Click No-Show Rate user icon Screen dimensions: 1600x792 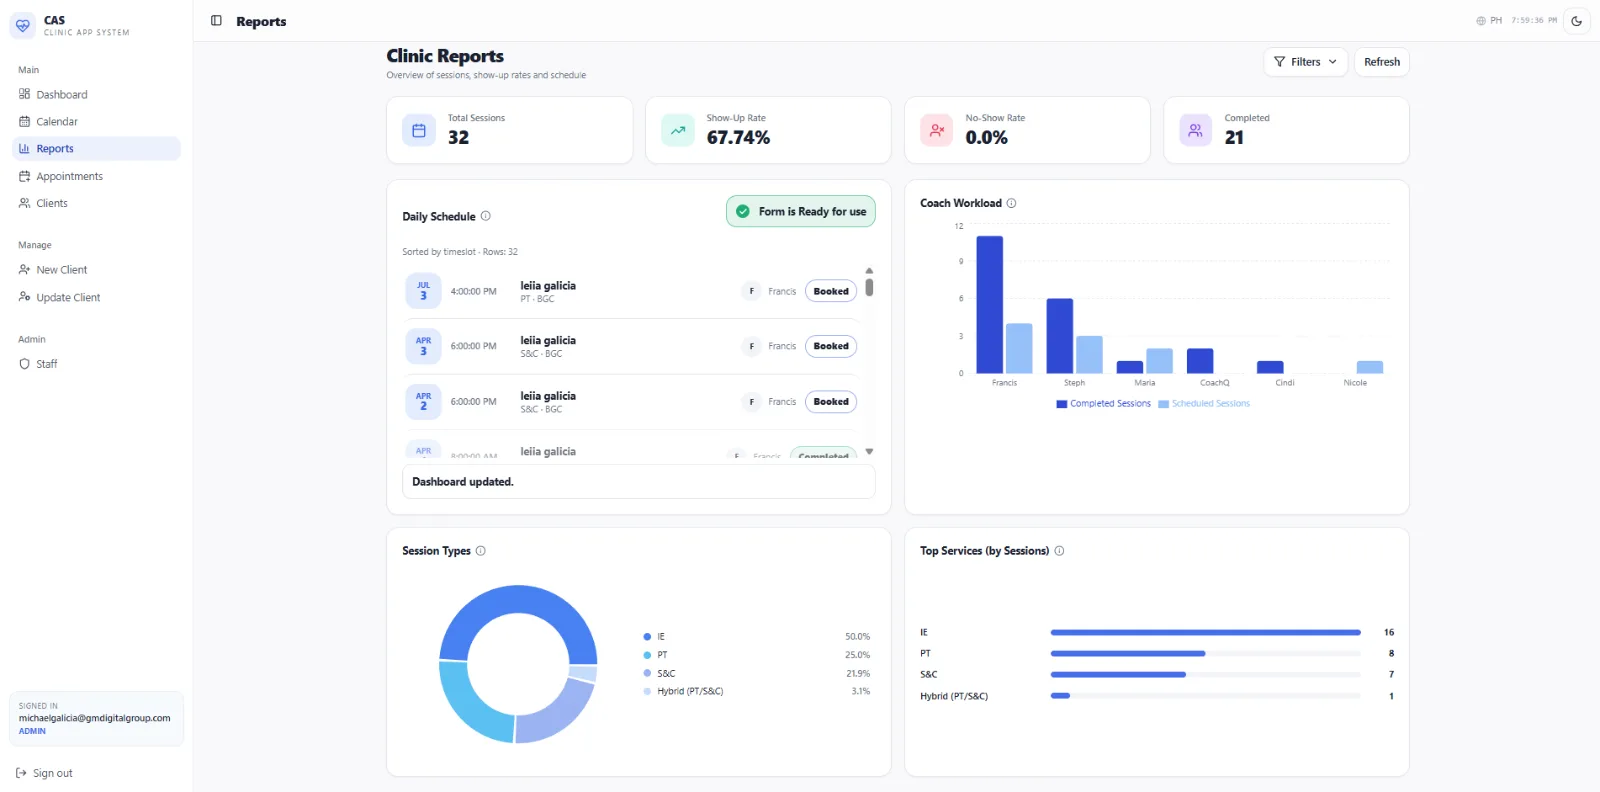(x=937, y=130)
